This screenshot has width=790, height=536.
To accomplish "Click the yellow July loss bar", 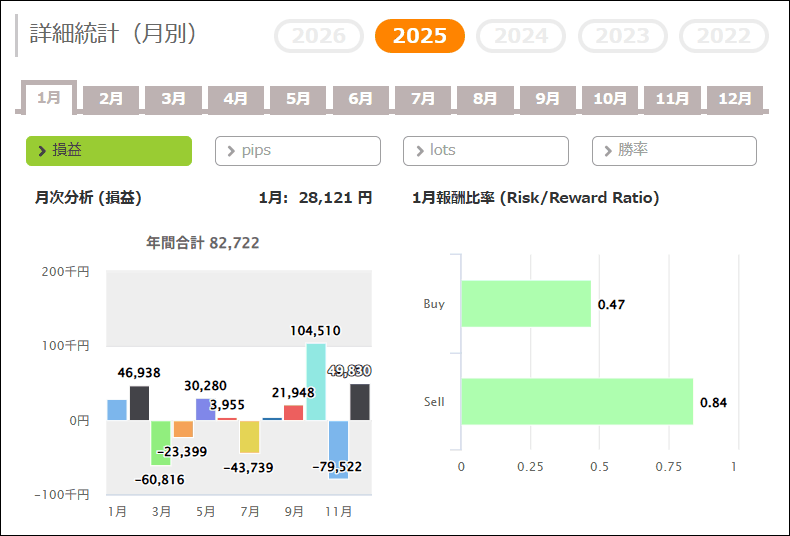I will click(249, 436).
